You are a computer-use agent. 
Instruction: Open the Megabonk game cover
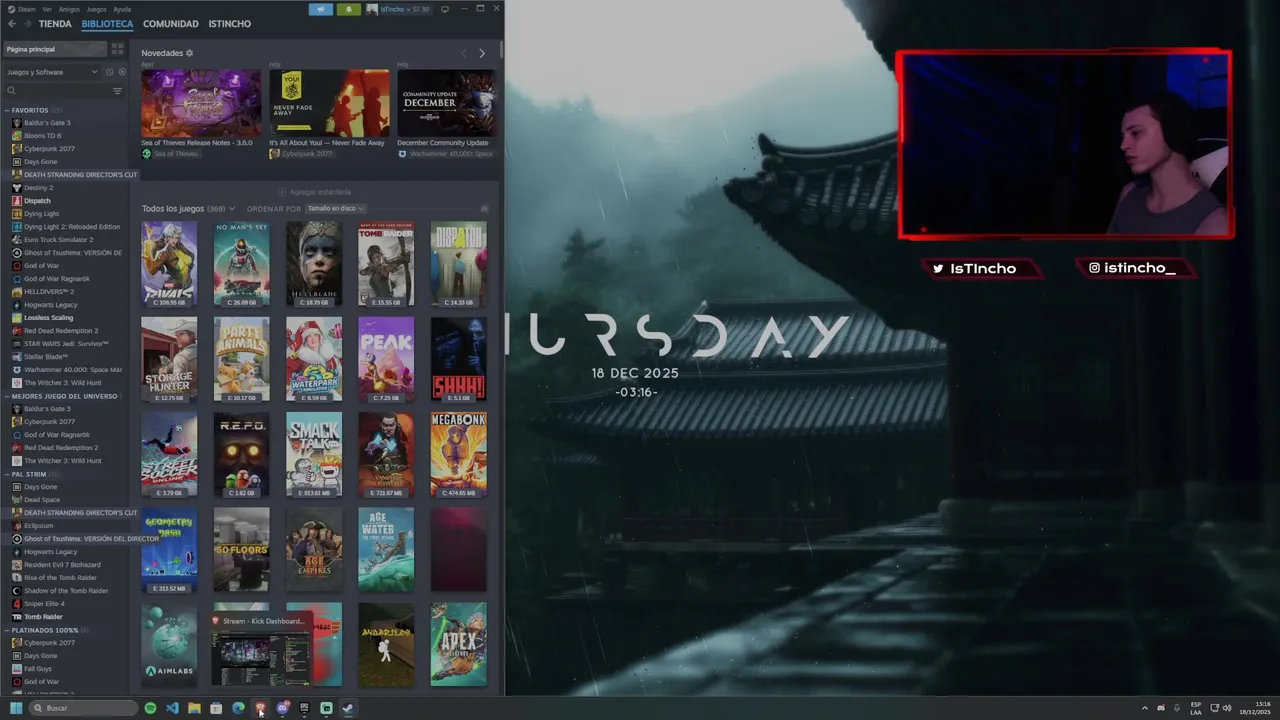[458, 455]
